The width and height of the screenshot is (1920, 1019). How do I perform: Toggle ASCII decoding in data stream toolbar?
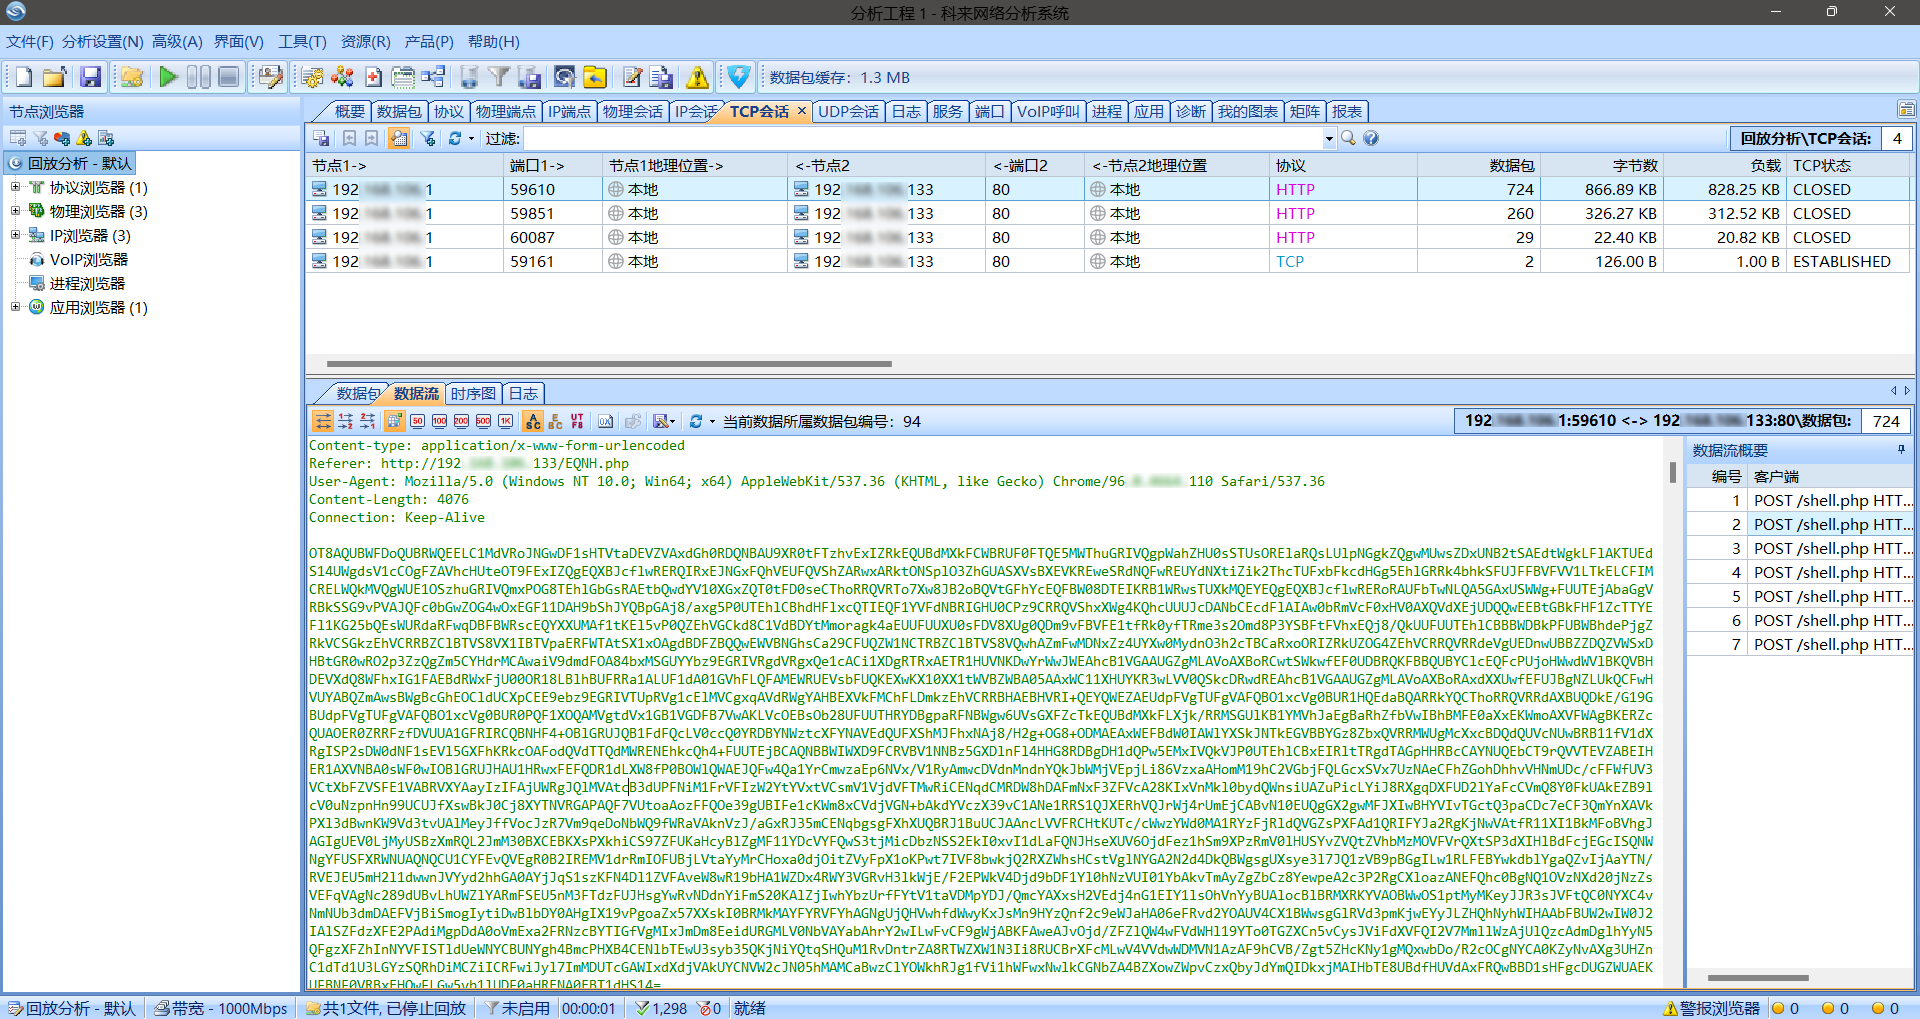pos(532,421)
